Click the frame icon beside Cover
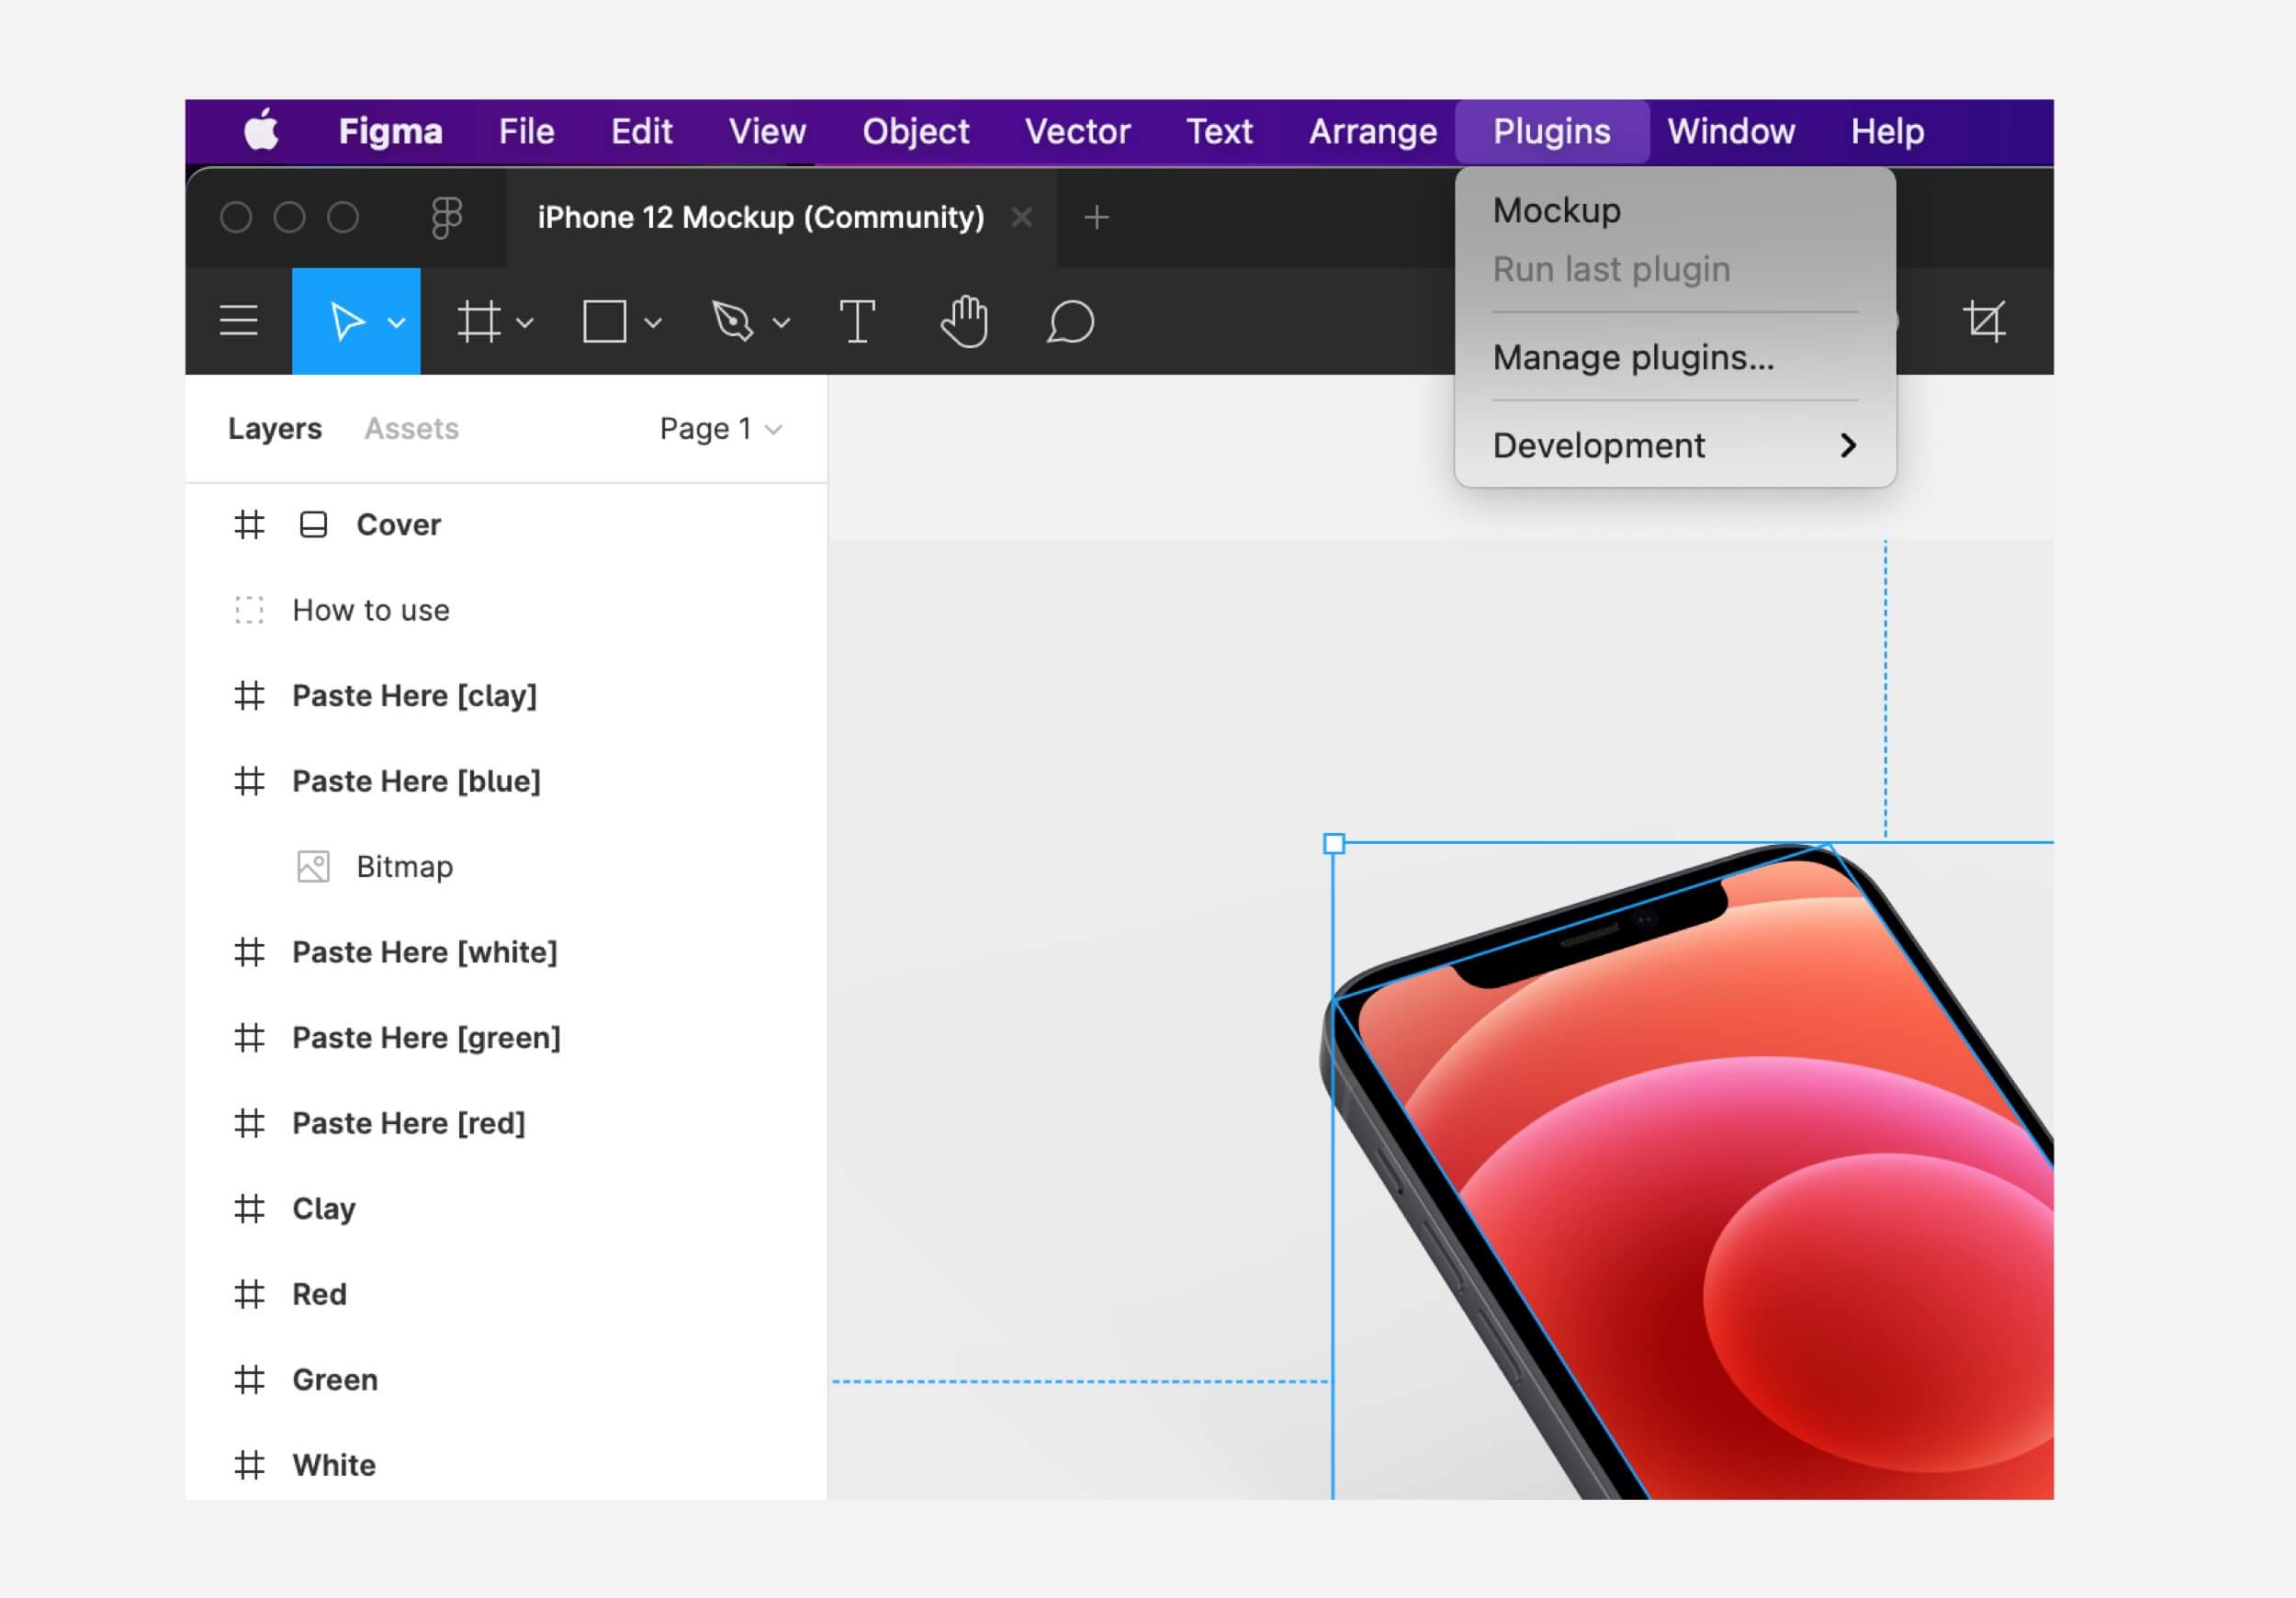 (249, 524)
